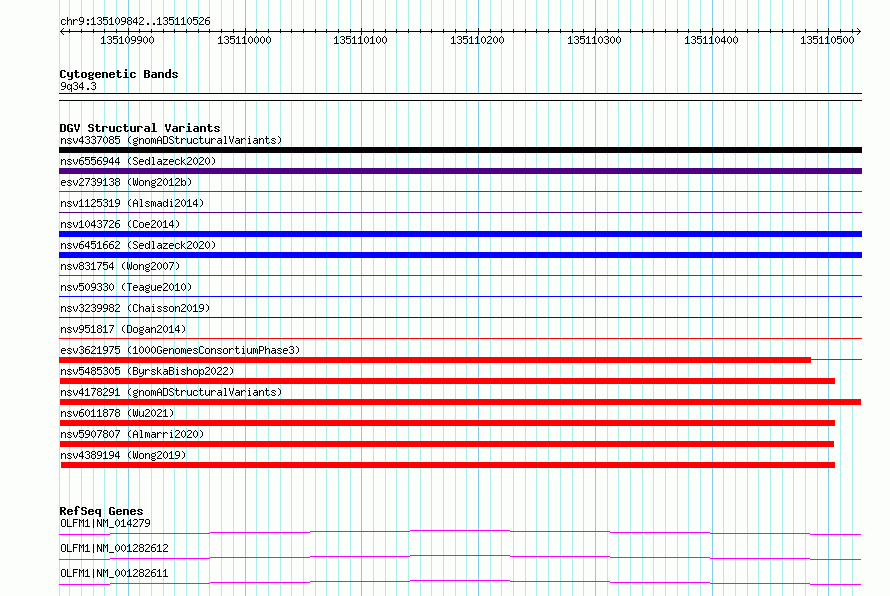Open variant nsv4337085 (gnomADStructuralVariants) label
Screen dimensions: 890x596
click(x=171, y=140)
